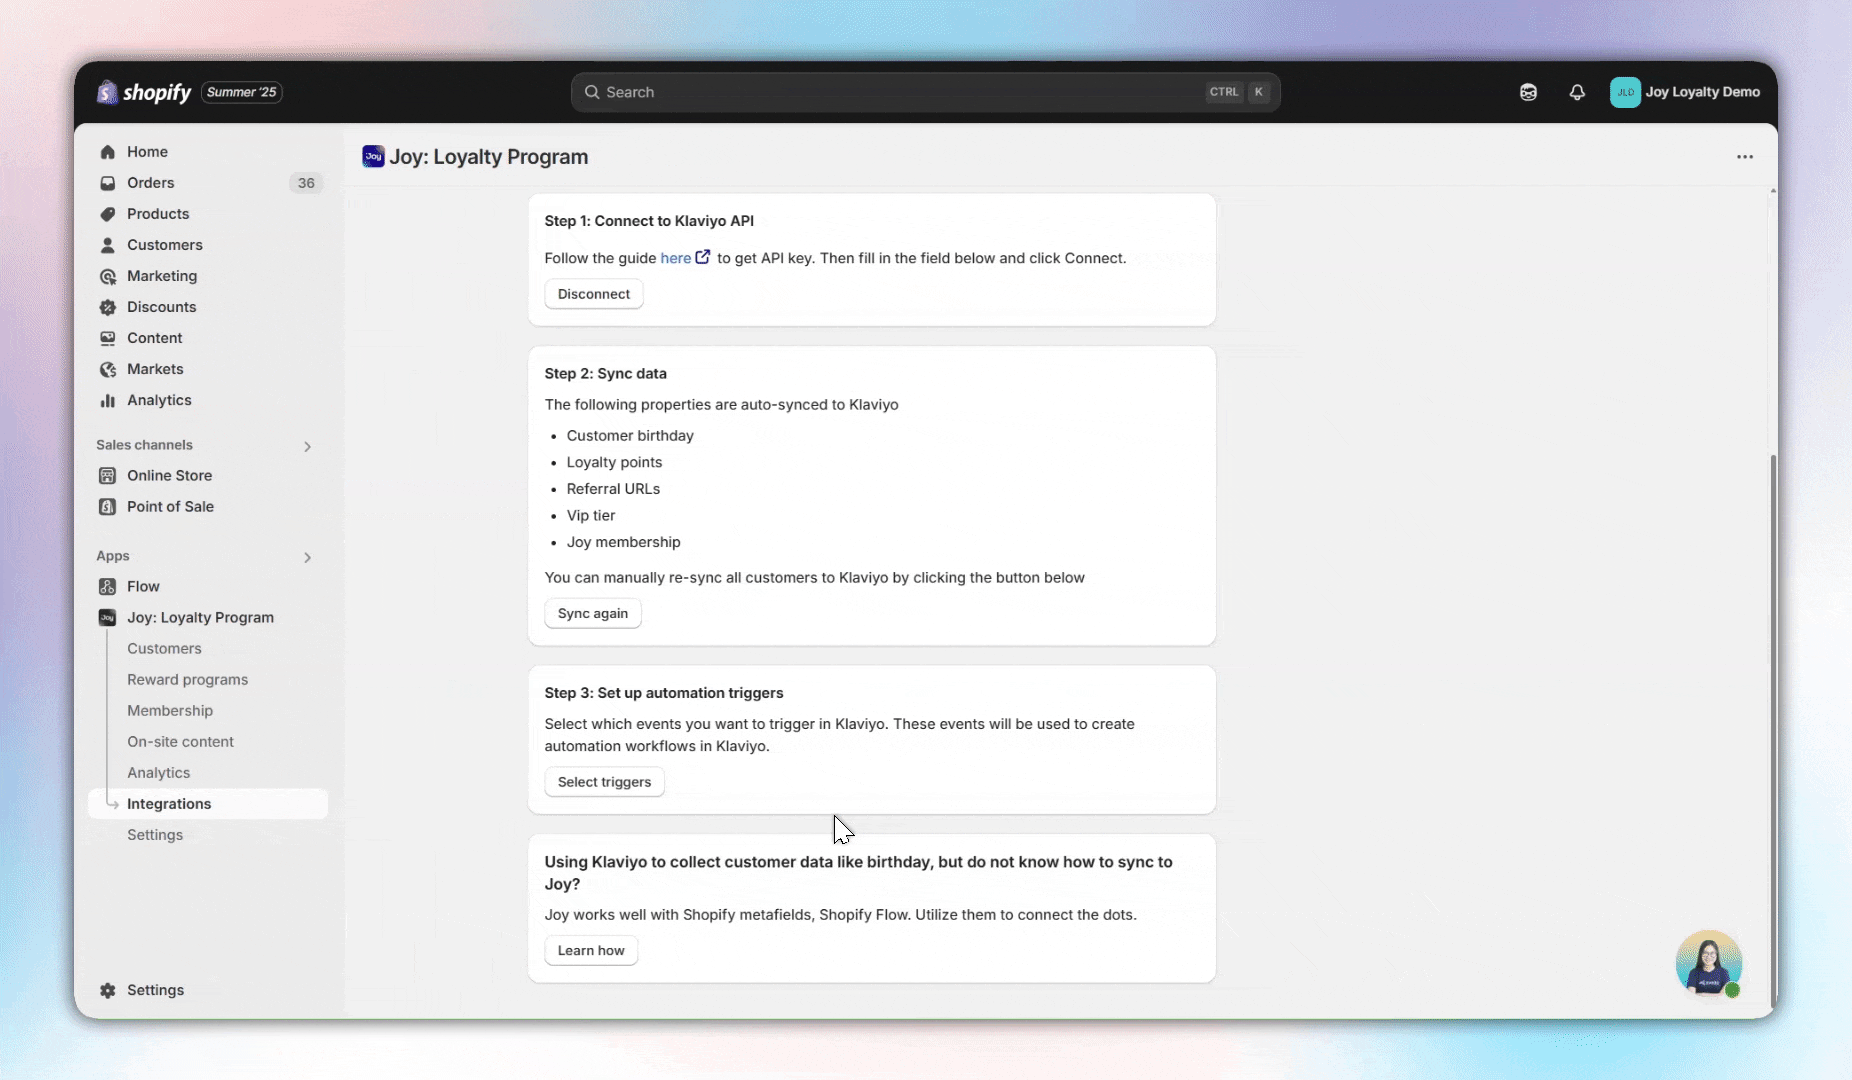Click the Select triggers button

[604, 782]
